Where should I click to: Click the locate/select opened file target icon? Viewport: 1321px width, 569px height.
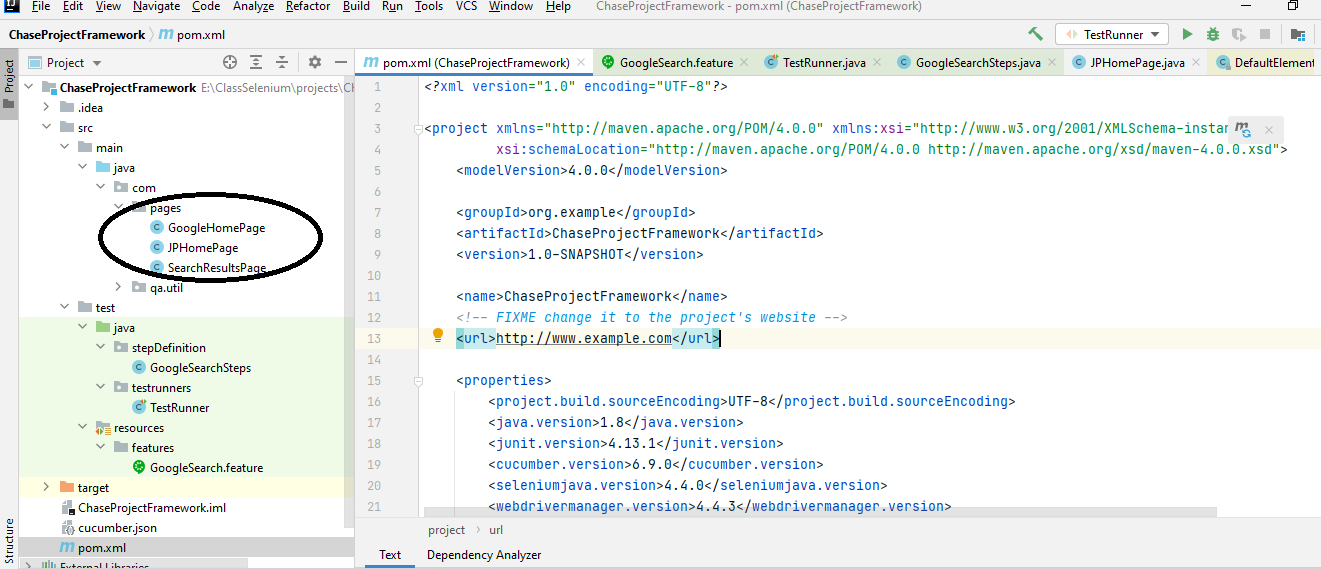pyautogui.click(x=230, y=62)
